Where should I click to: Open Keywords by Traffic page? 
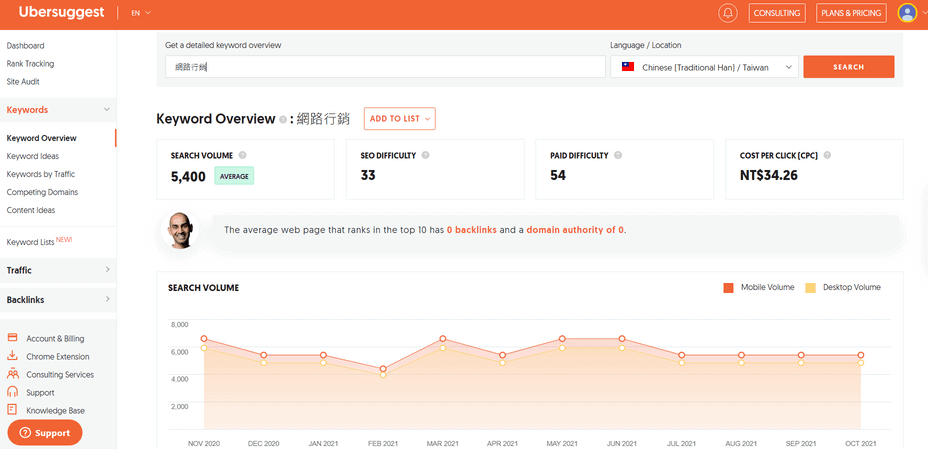41,174
